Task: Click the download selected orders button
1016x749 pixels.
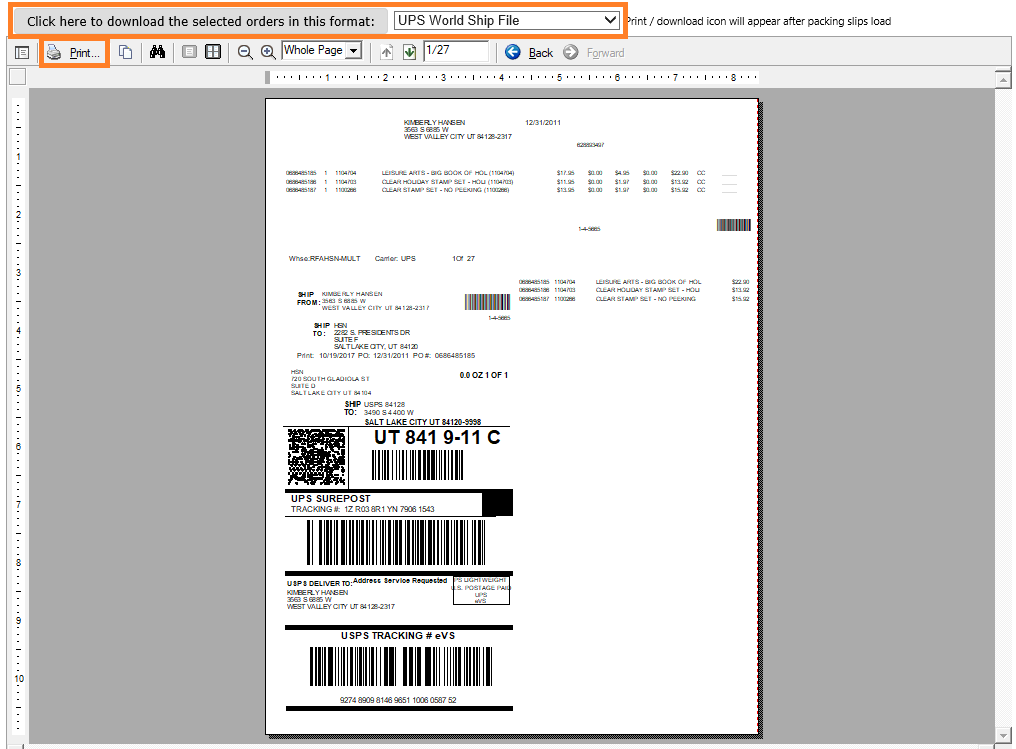Action: pos(200,21)
